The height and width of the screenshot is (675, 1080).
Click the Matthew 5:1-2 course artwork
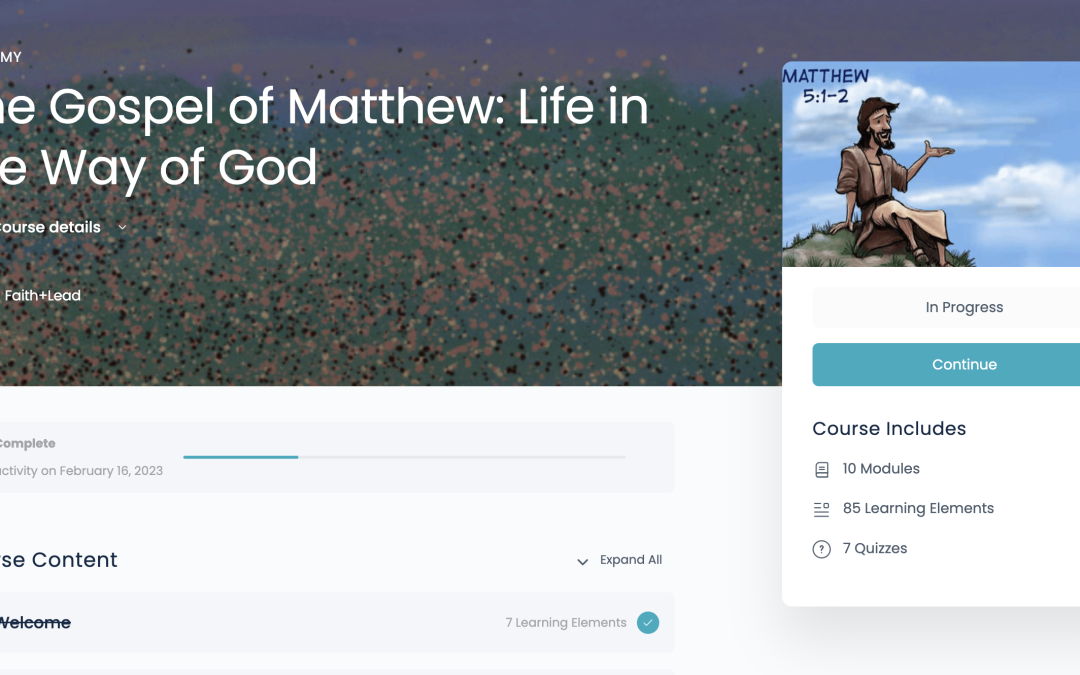(x=930, y=163)
